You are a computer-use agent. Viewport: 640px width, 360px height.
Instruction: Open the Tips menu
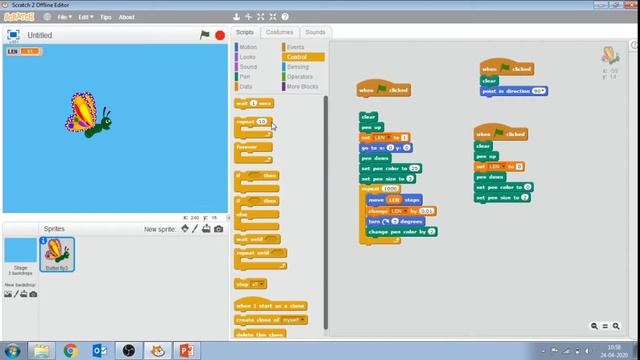pyautogui.click(x=106, y=17)
